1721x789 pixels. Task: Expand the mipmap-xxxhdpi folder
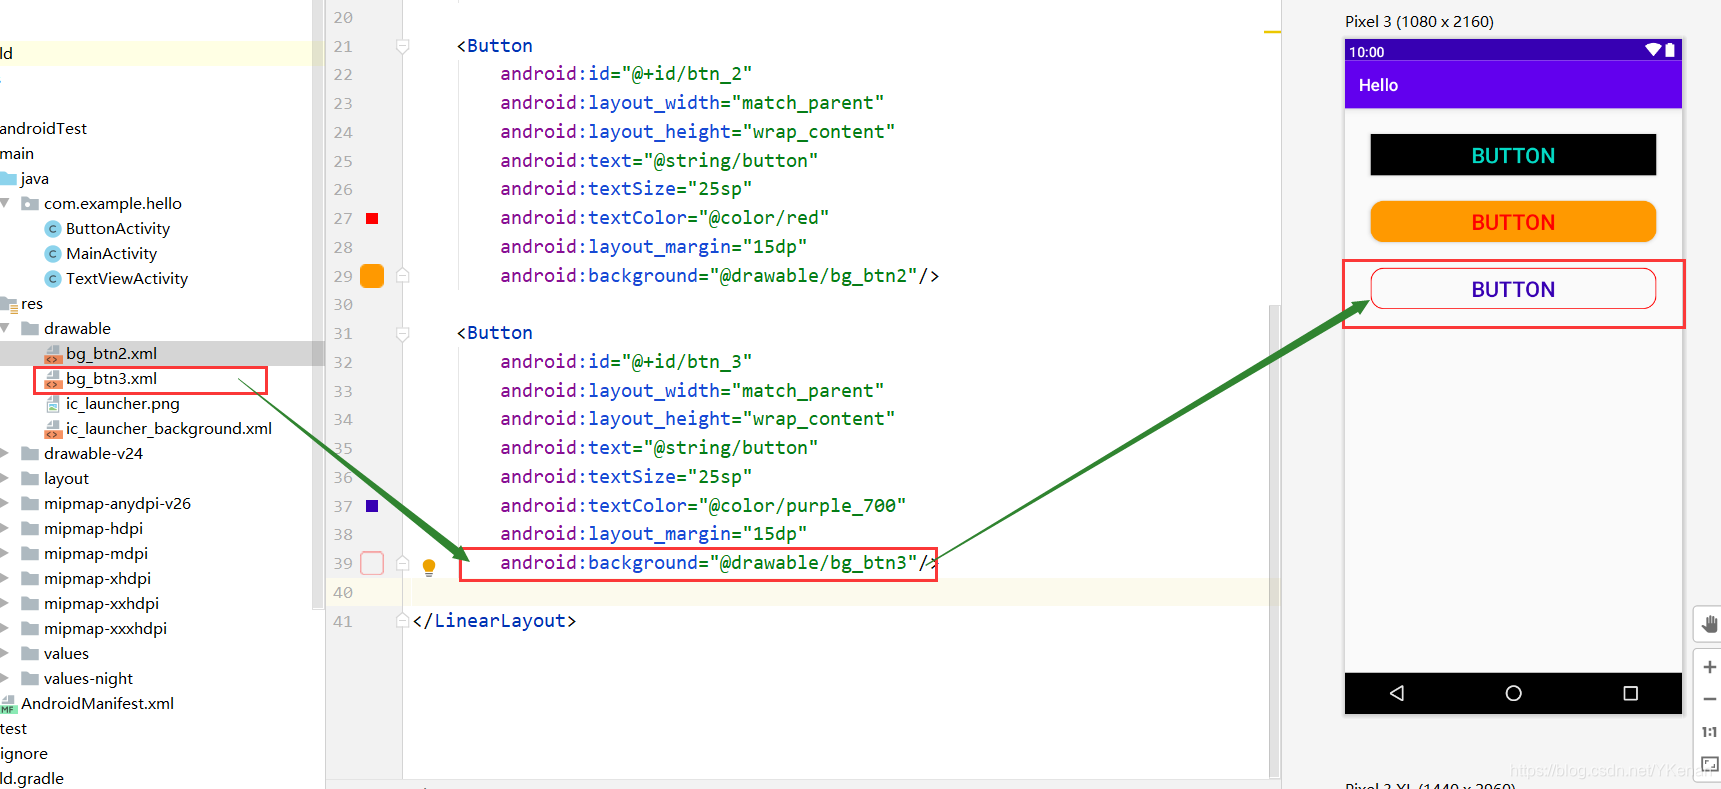5,629
